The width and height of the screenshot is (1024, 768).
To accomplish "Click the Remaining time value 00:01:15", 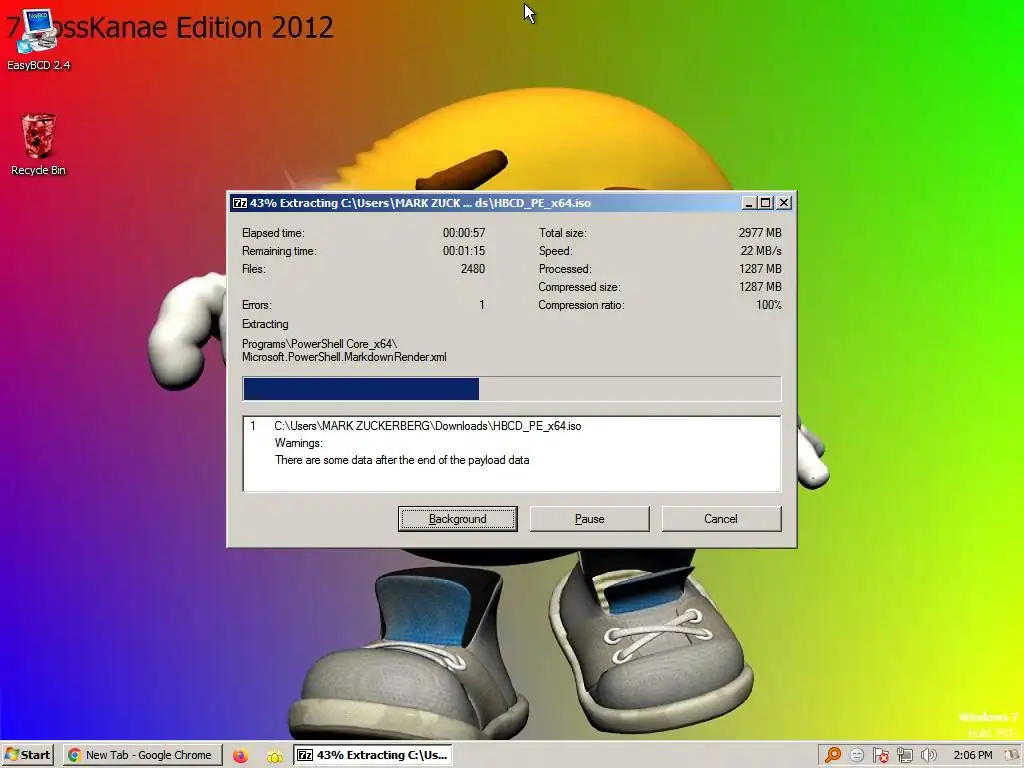I will (464, 251).
